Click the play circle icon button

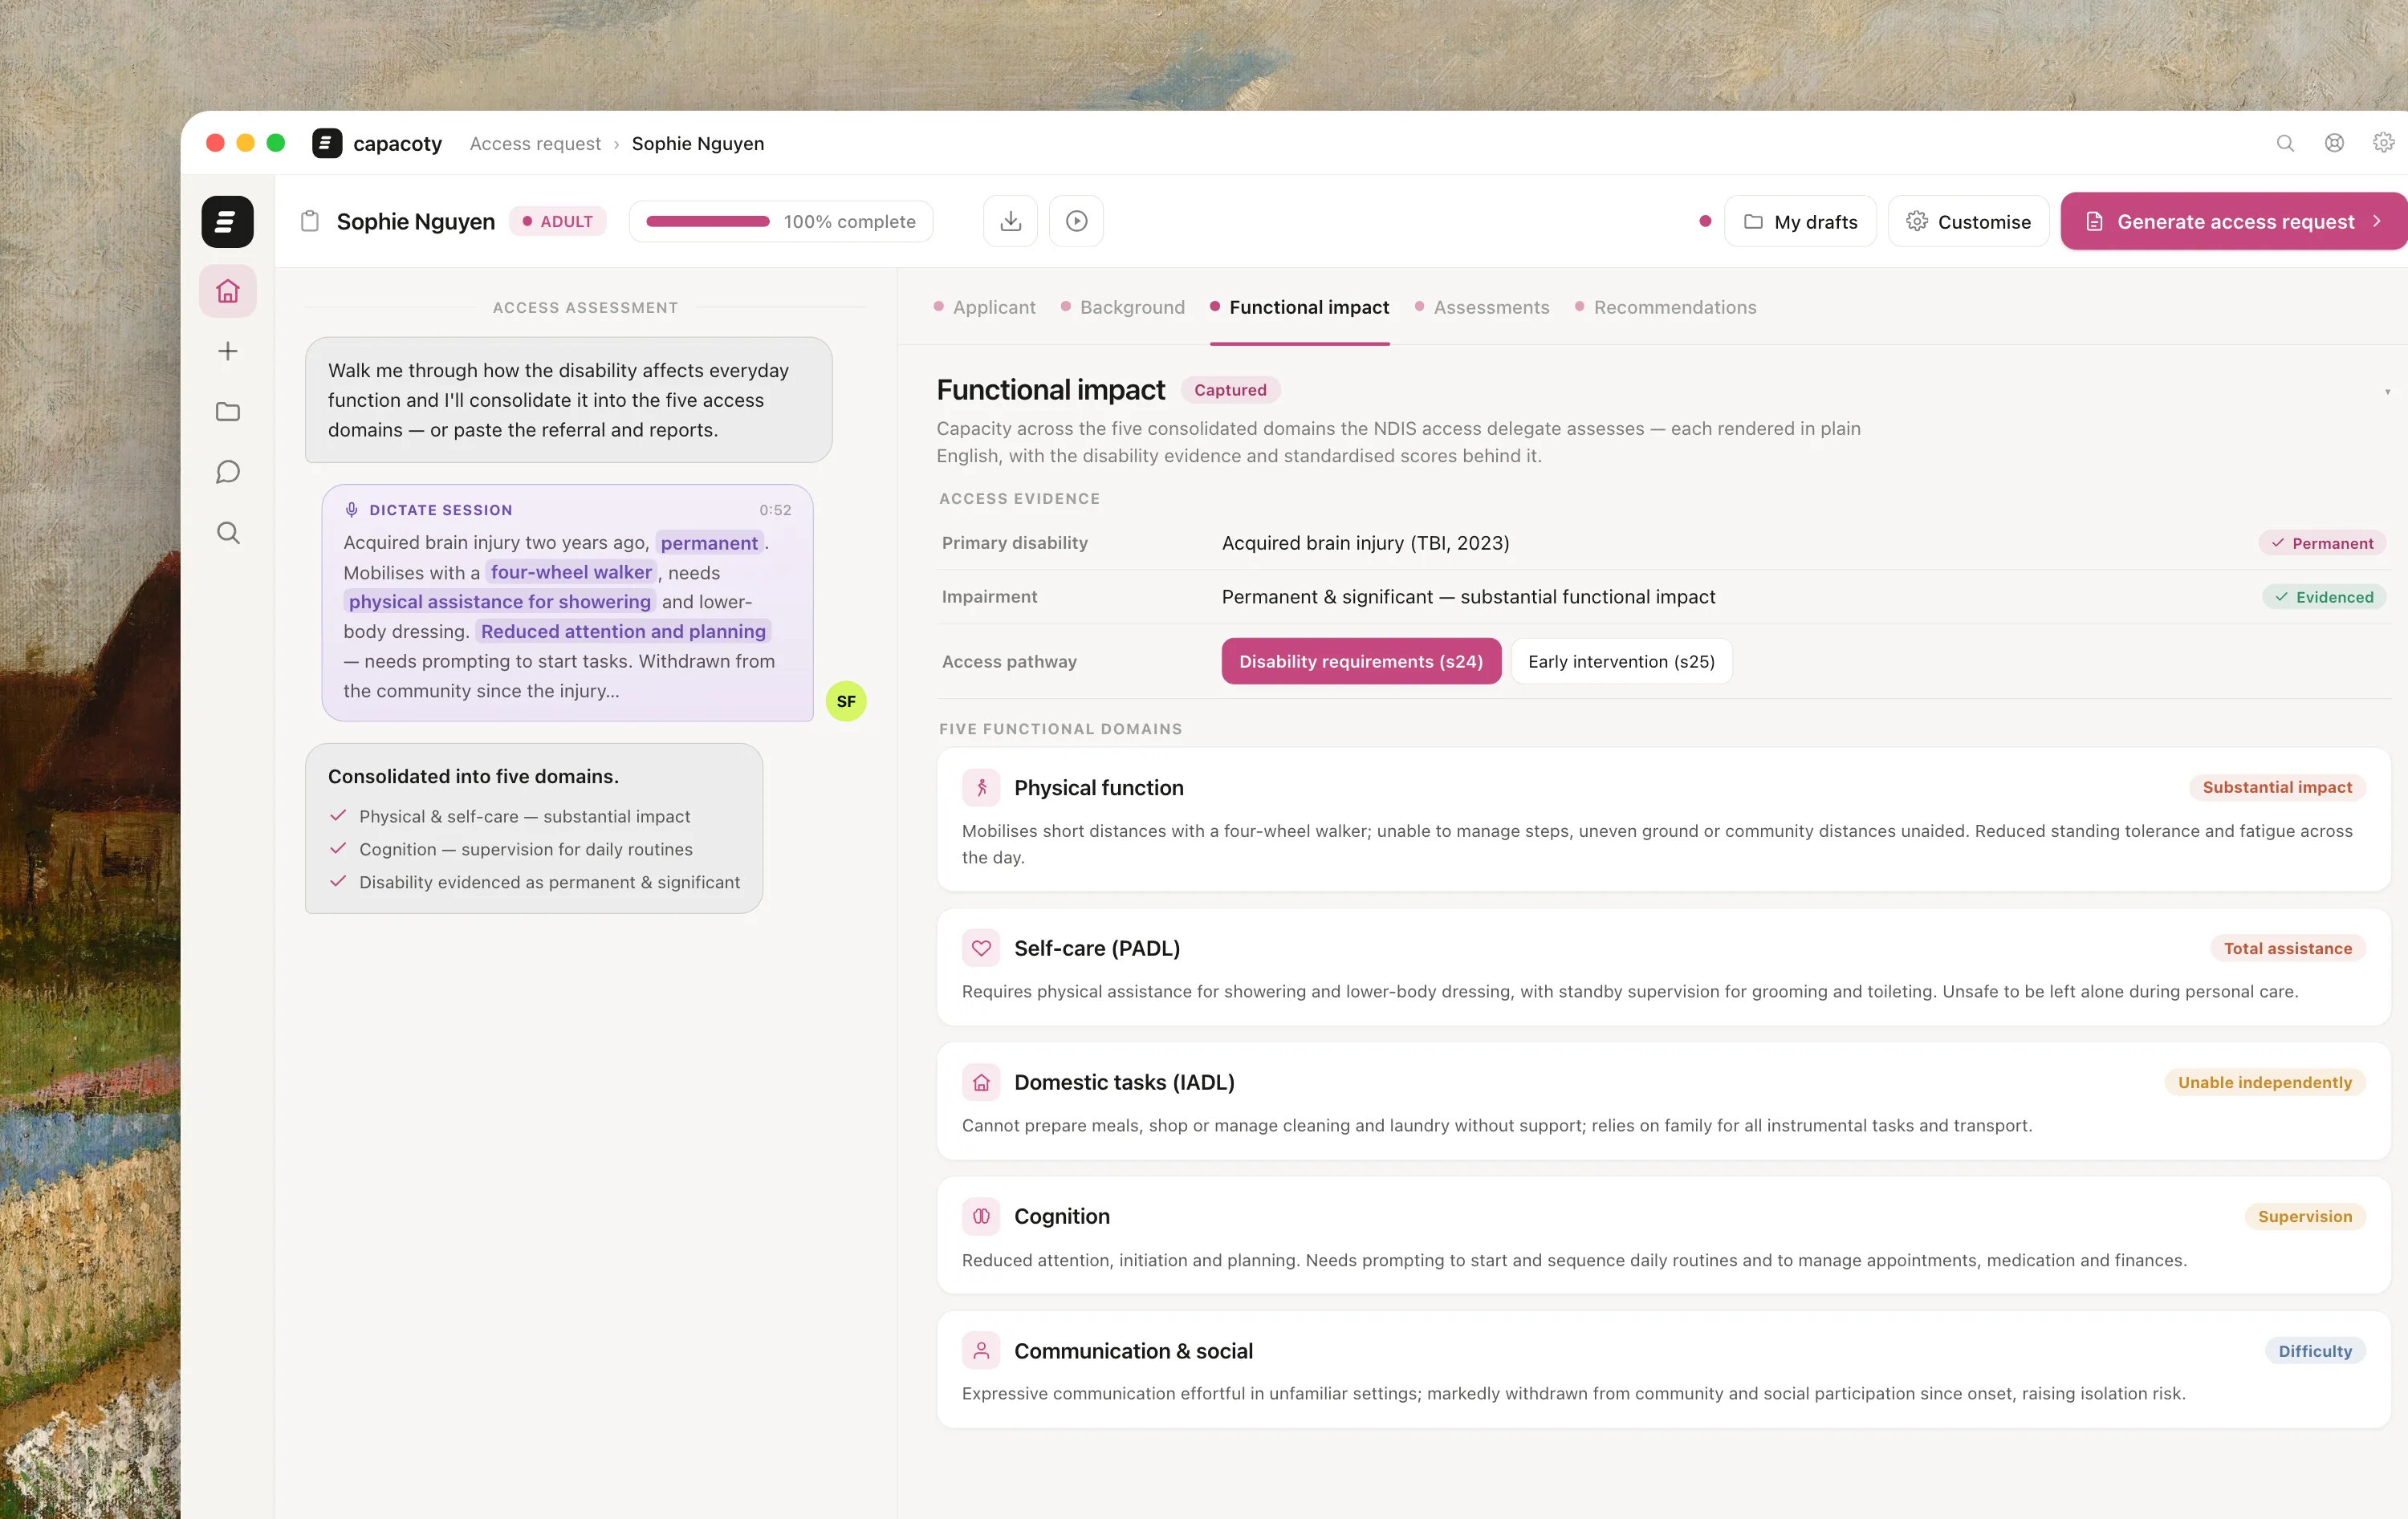[x=1076, y=221]
